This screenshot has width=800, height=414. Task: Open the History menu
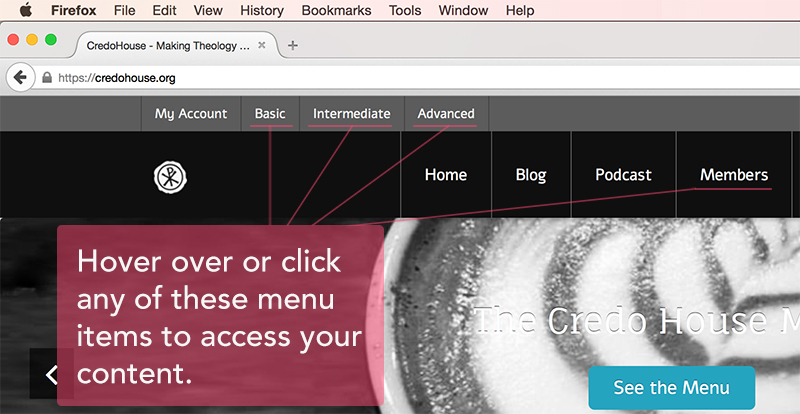[262, 10]
